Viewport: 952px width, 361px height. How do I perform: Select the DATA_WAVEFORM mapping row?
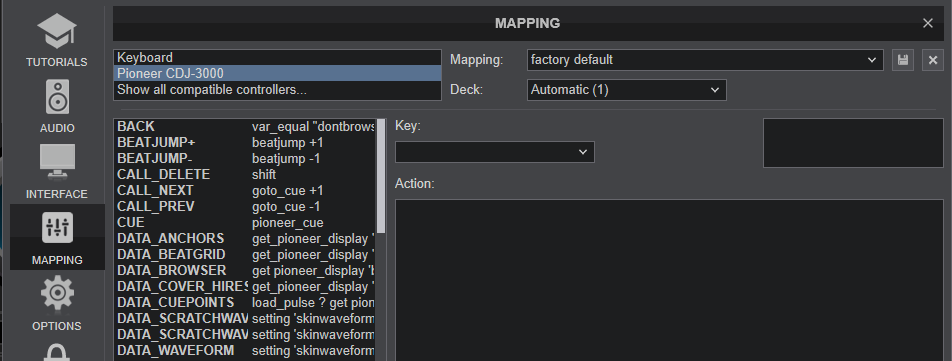[x=245, y=351]
